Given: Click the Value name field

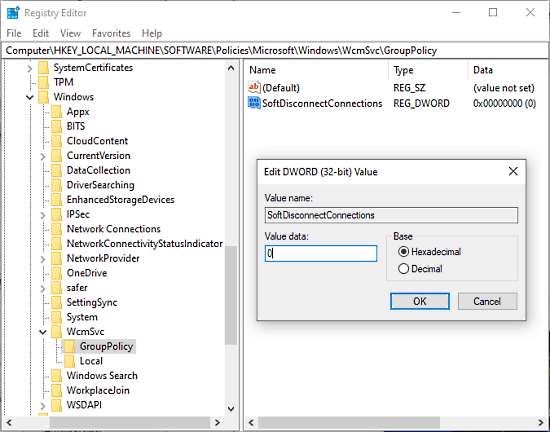Looking at the screenshot, I should tap(391, 215).
